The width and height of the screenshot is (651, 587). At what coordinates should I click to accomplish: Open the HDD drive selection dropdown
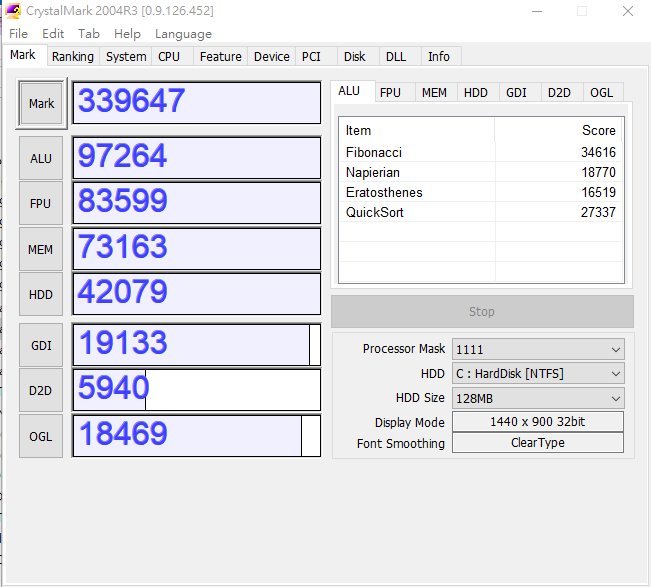click(537, 373)
